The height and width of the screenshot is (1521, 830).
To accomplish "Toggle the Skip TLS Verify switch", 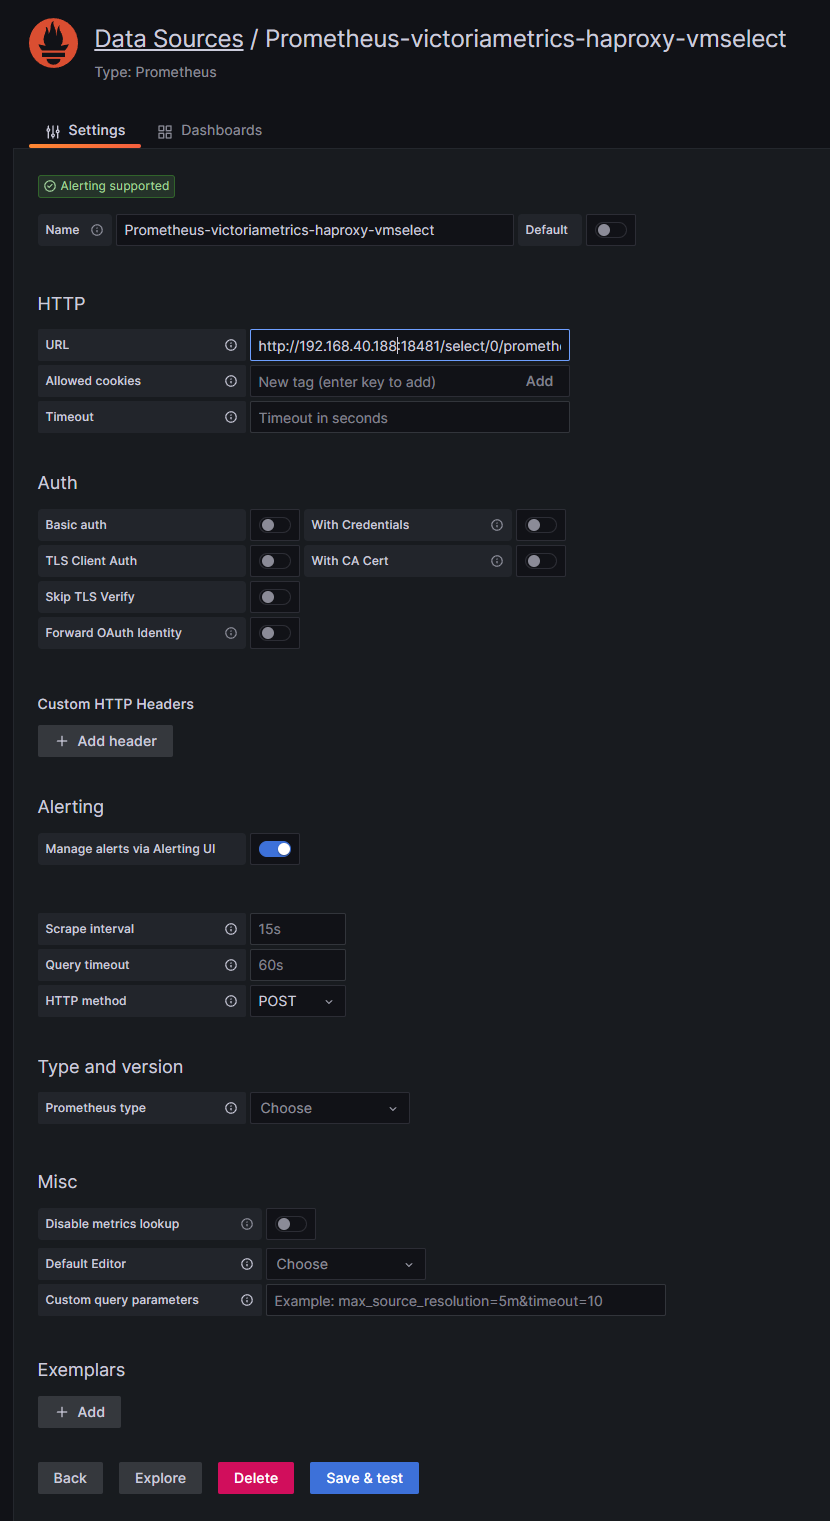I will point(275,597).
